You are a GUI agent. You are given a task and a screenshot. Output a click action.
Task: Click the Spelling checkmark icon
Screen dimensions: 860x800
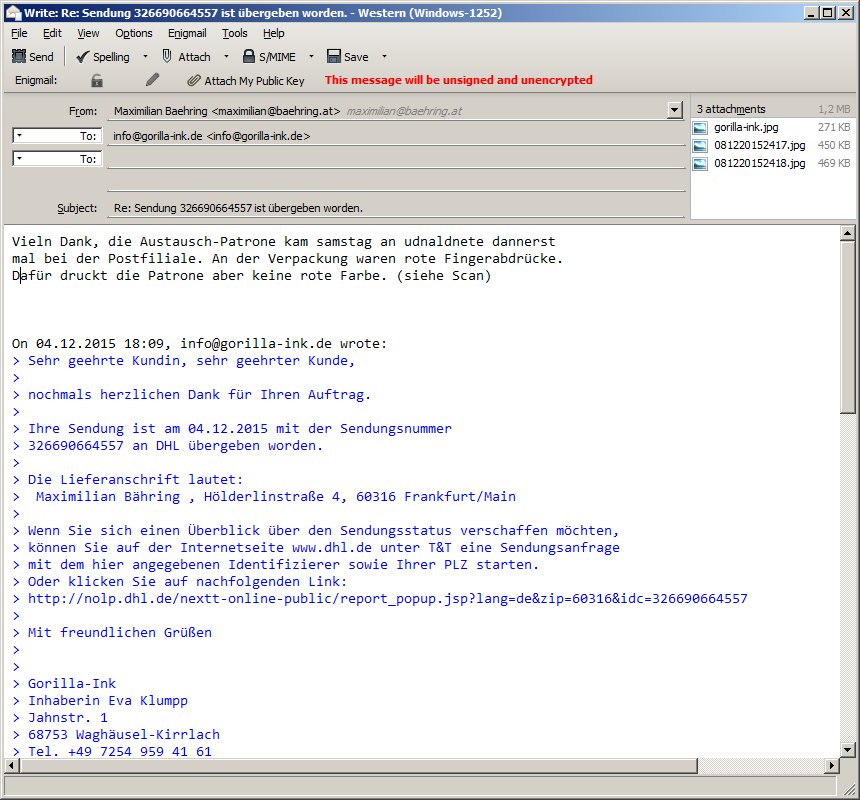coord(82,56)
